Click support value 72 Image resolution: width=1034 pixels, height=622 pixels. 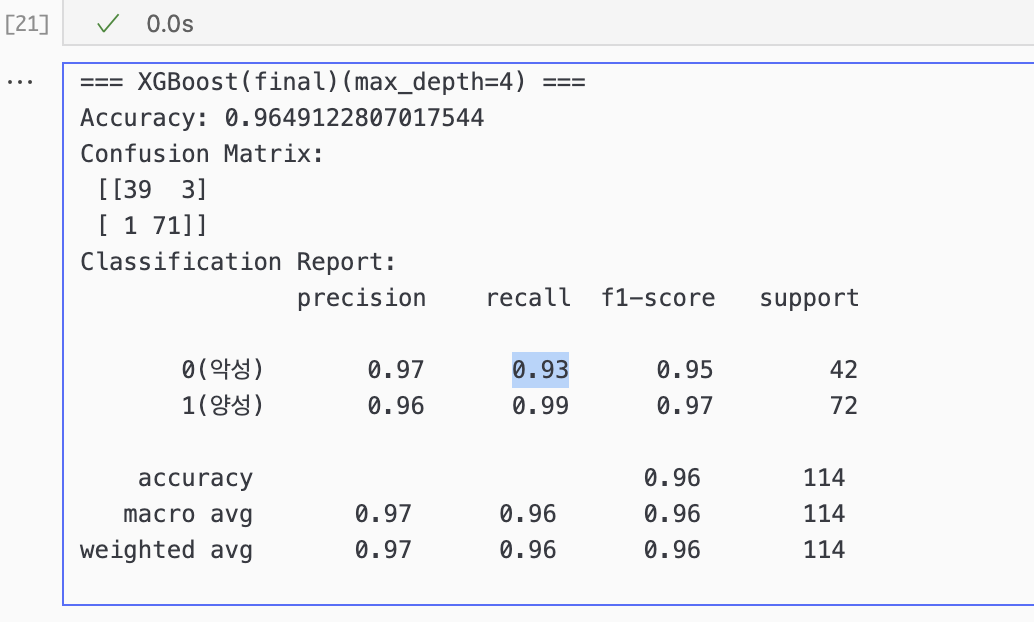coord(844,406)
